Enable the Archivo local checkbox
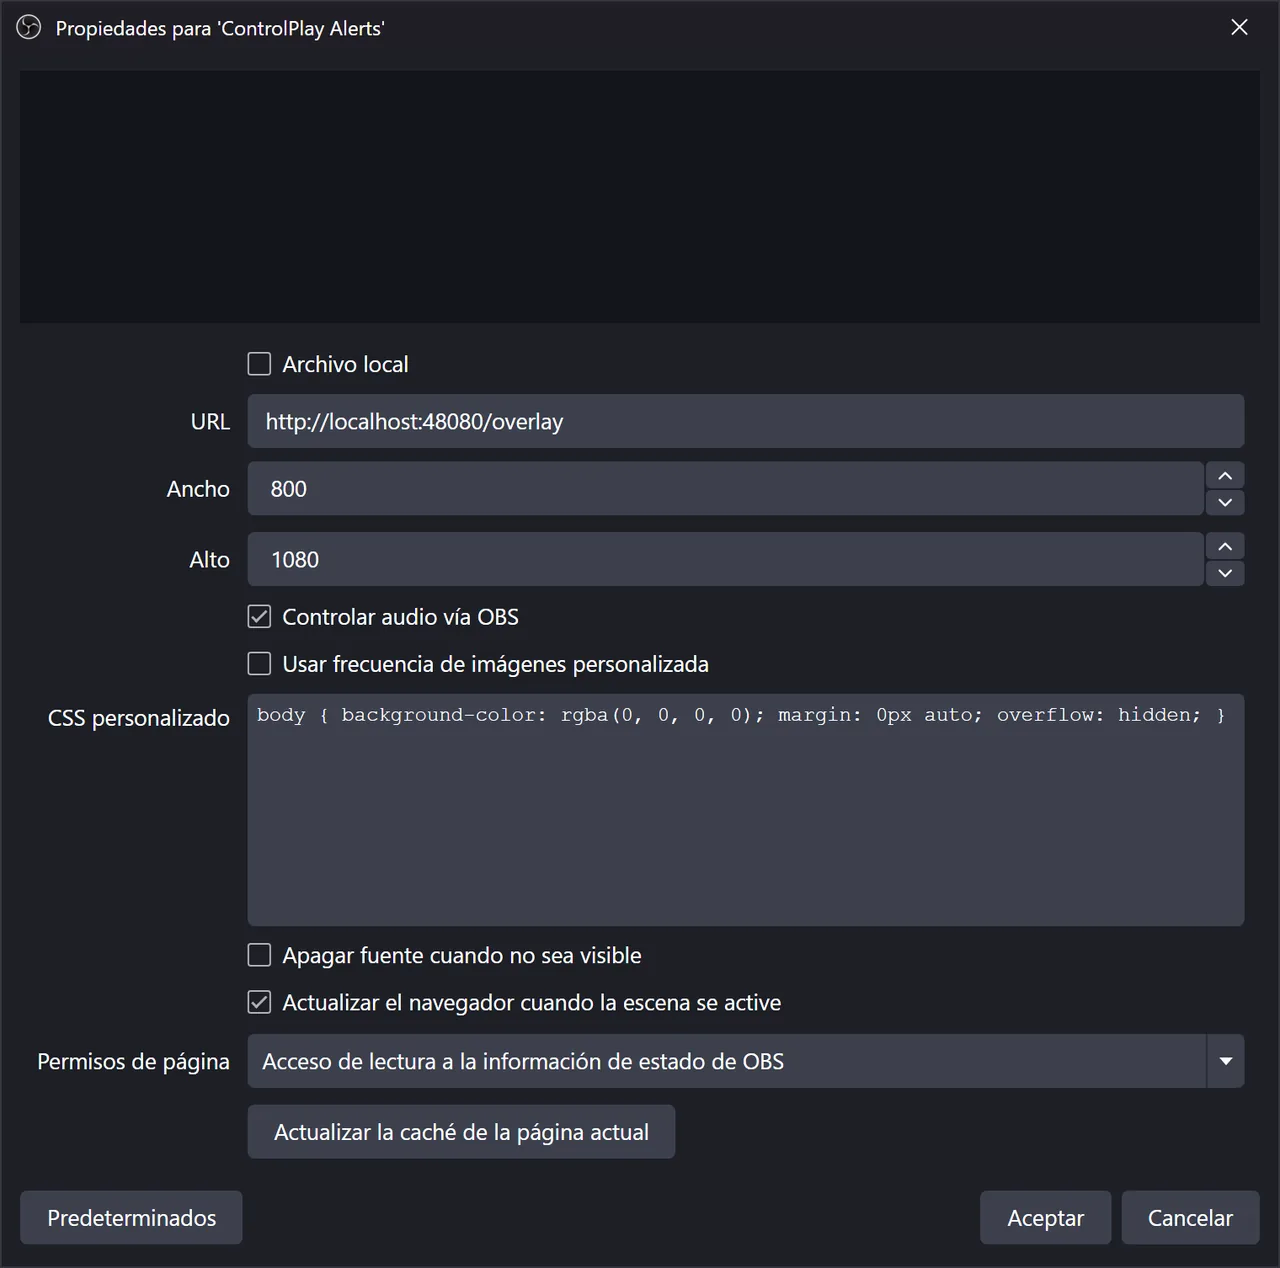This screenshot has width=1280, height=1268. [x=259, y=364]
